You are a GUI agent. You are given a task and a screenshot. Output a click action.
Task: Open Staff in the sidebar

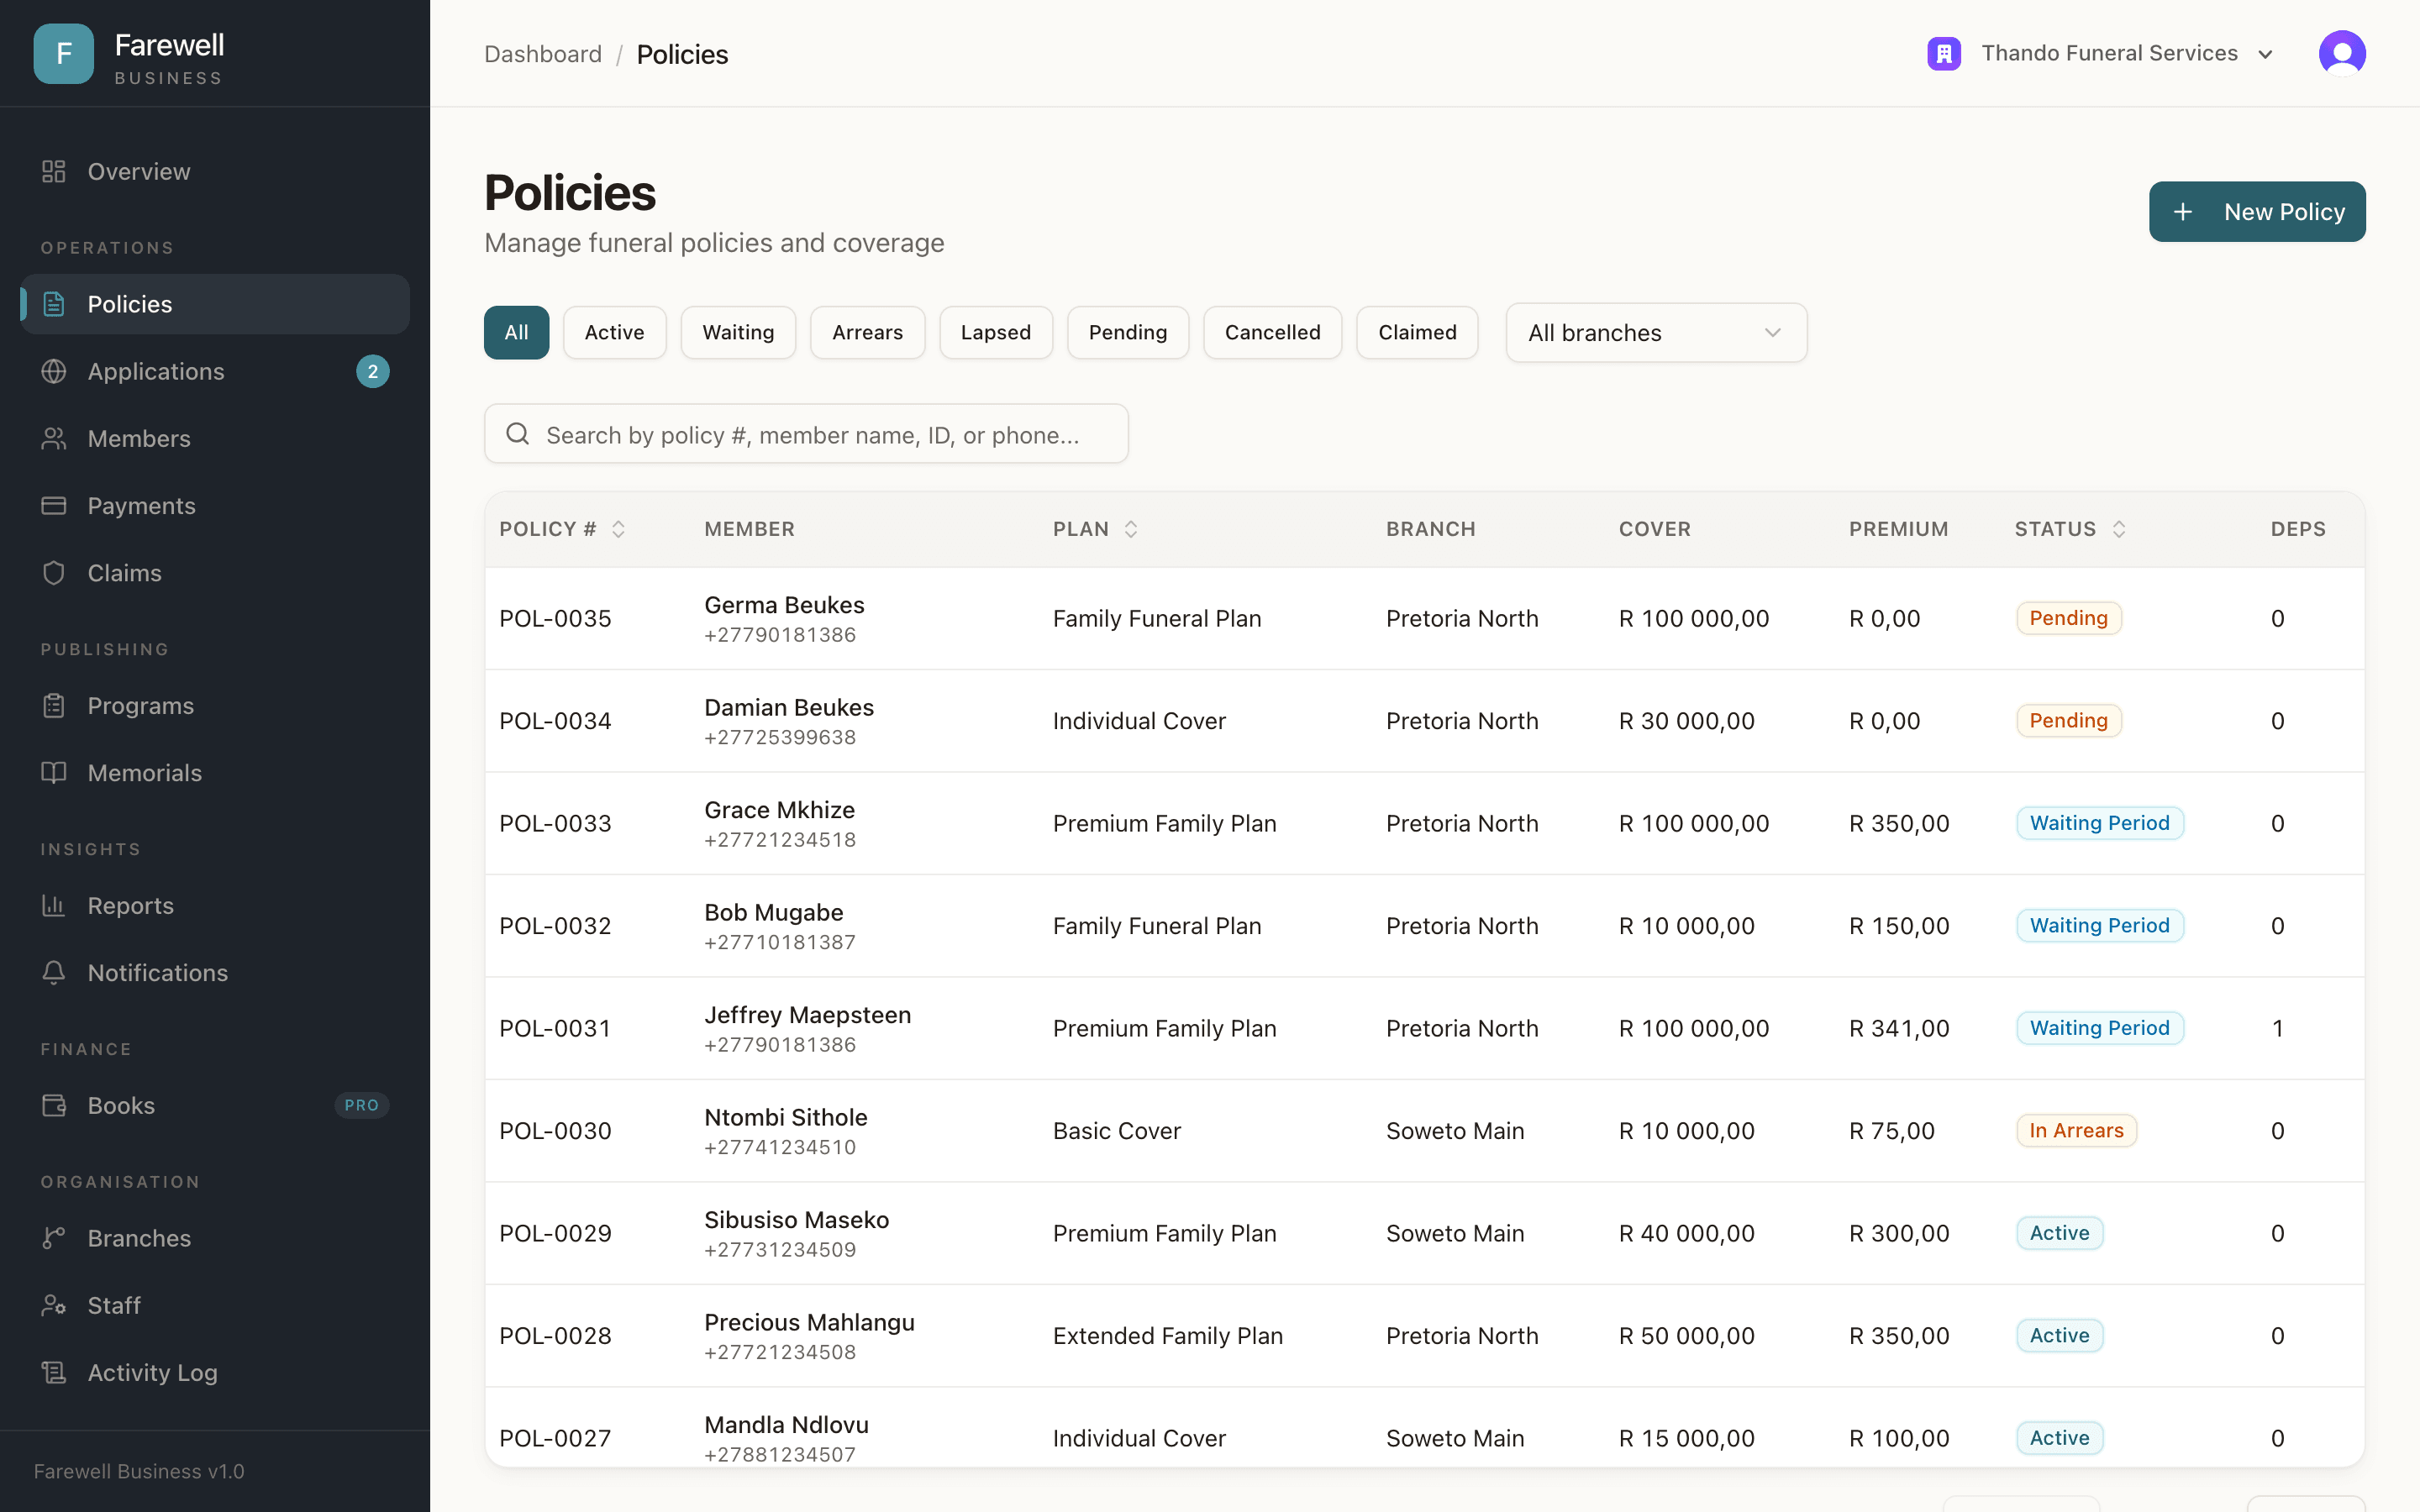point(215,1305)
